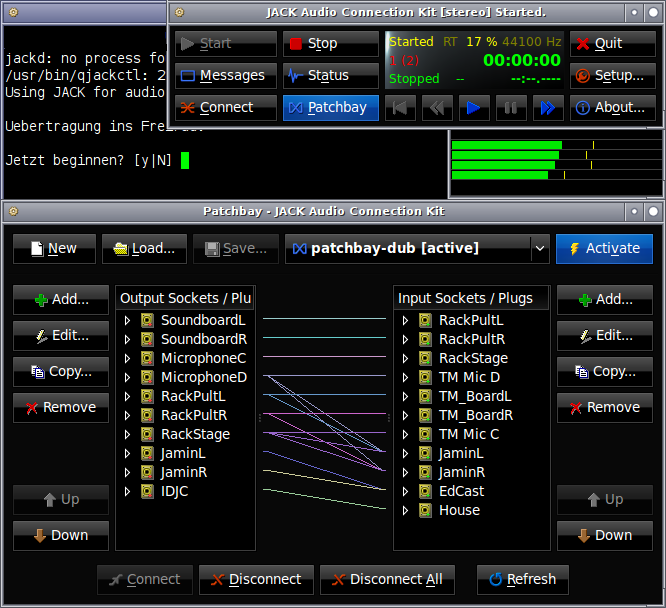Click the transport fast-forward button

pos(548,108)
